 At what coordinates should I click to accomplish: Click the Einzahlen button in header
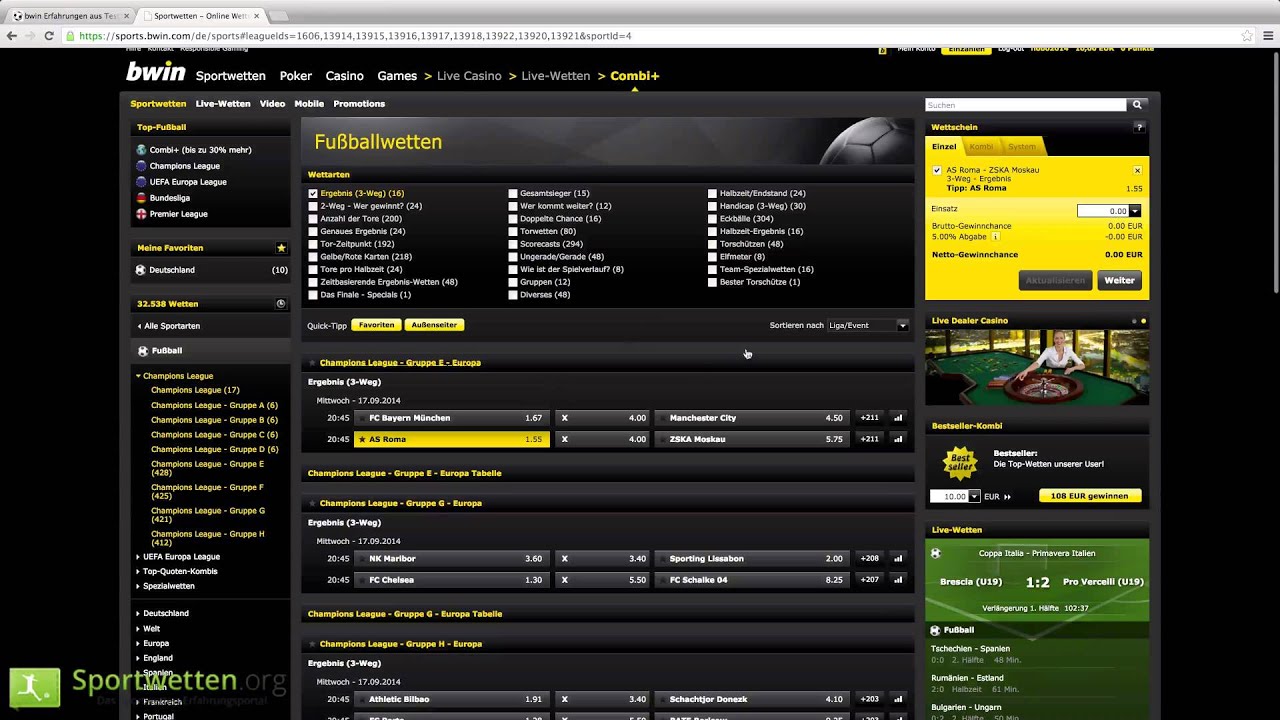click(966, 49)
